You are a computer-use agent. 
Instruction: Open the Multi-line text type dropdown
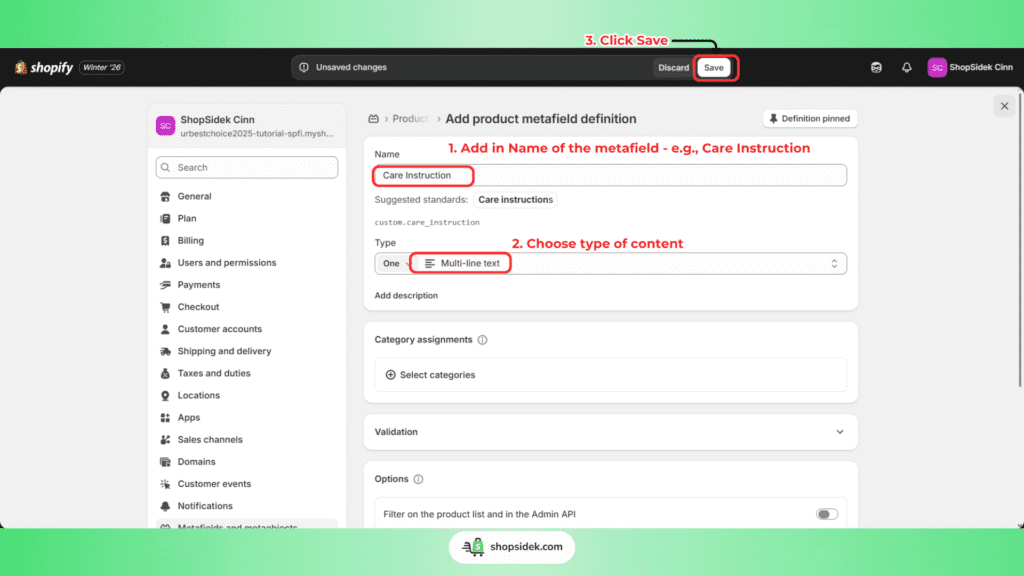[630, 264]
